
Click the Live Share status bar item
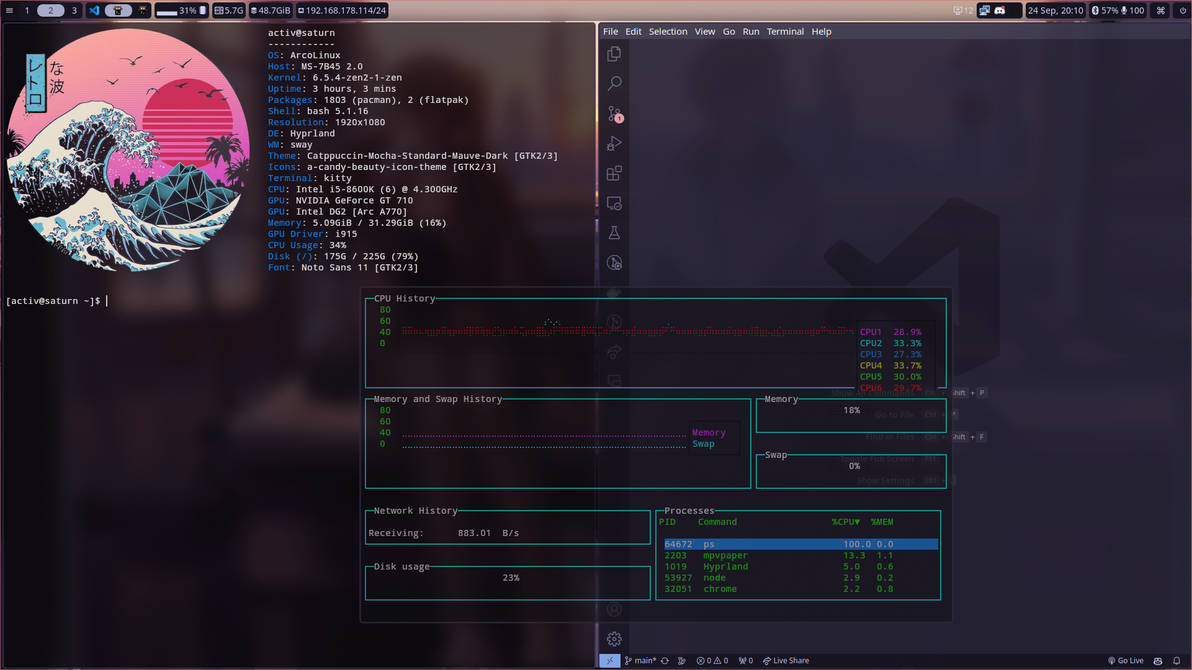pyautogui.click(x=786, y=660)
